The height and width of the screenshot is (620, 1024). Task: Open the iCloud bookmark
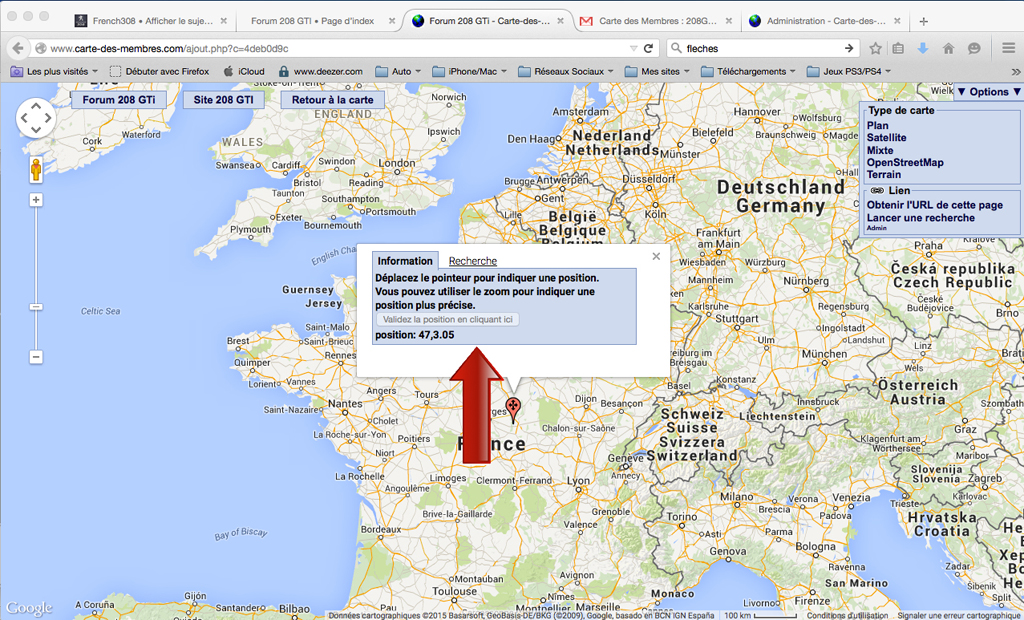tap(244, 71)
